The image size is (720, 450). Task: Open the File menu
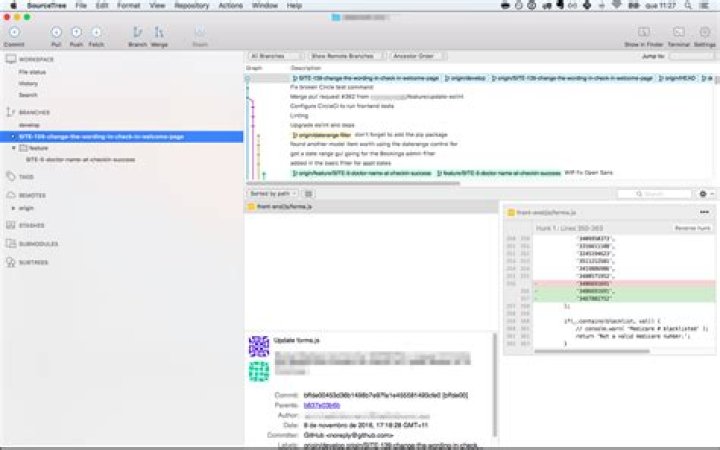(81, 6)
